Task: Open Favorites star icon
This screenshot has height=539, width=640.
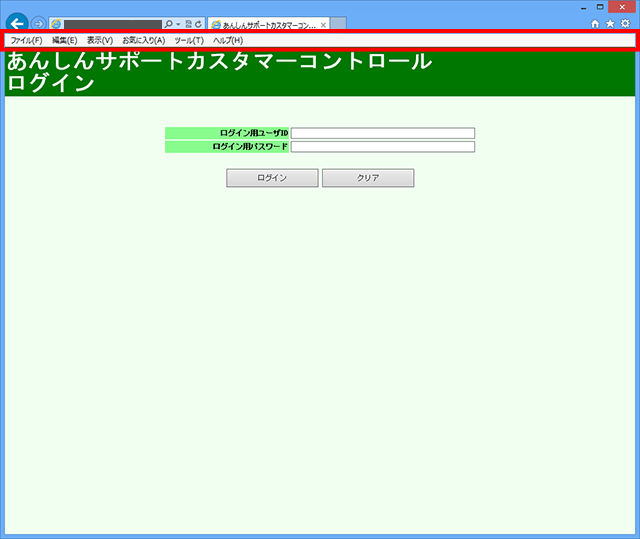Action: 610,24
